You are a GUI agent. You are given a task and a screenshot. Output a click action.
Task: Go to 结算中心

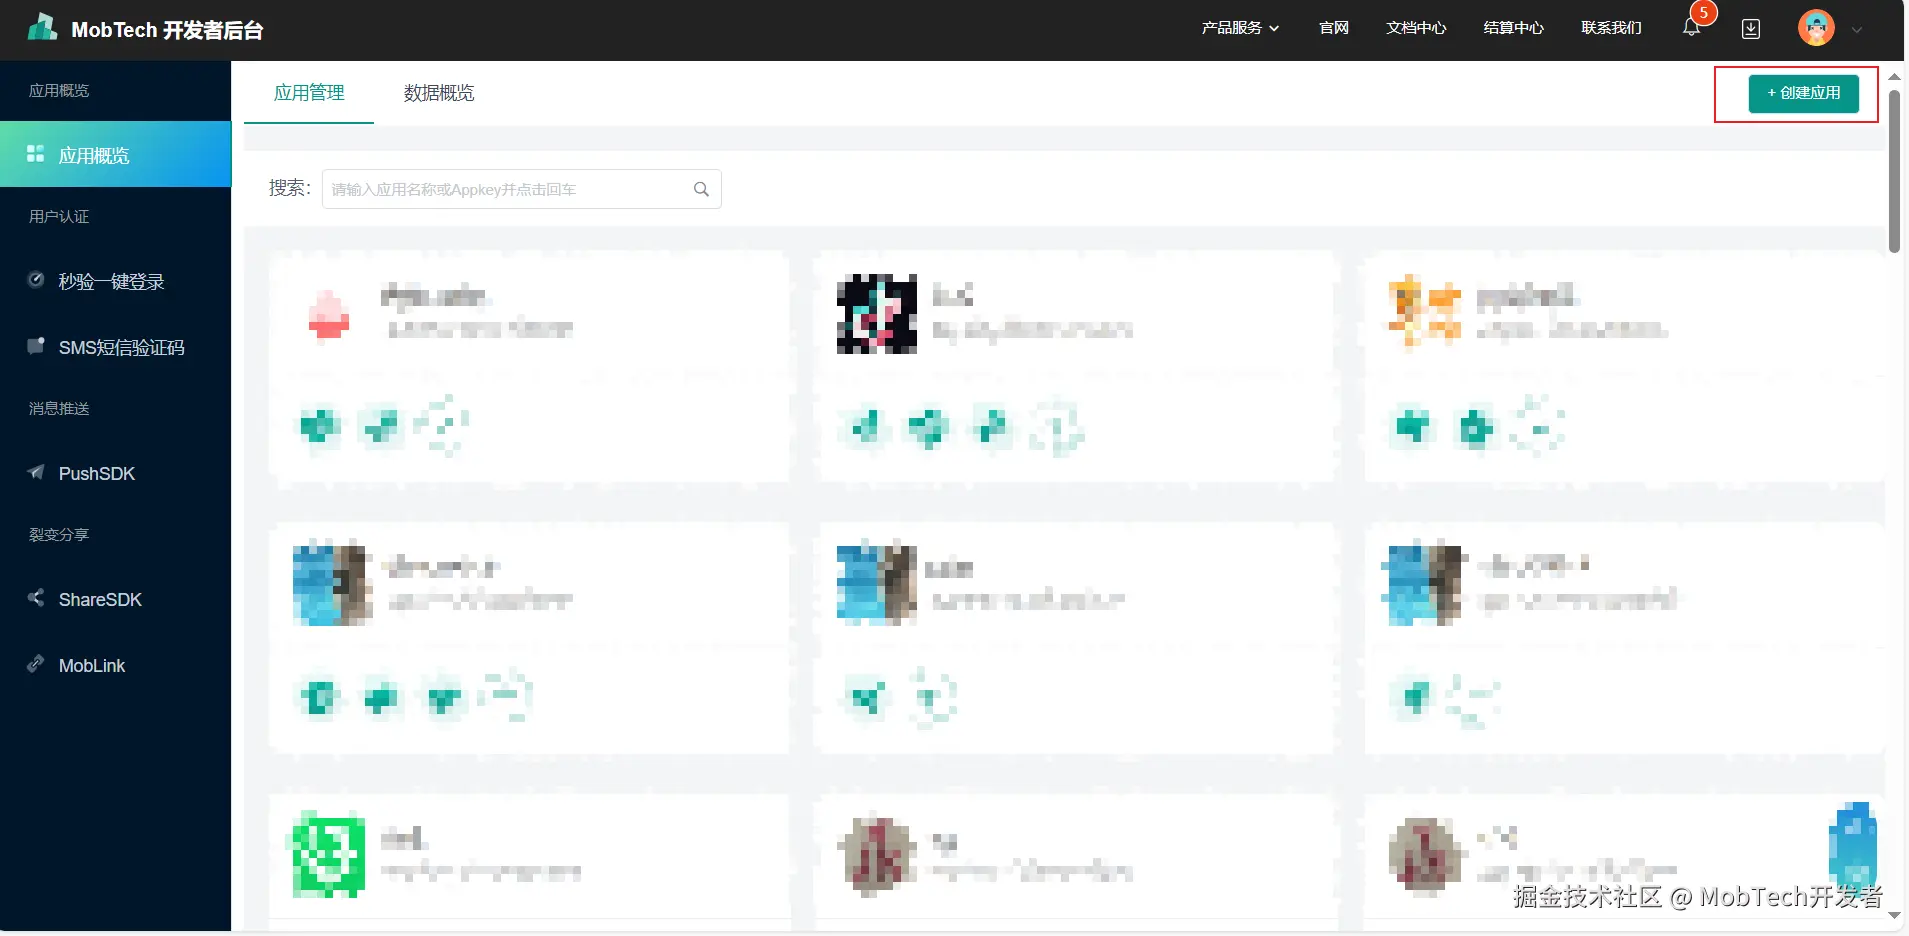click(1513, 28)
